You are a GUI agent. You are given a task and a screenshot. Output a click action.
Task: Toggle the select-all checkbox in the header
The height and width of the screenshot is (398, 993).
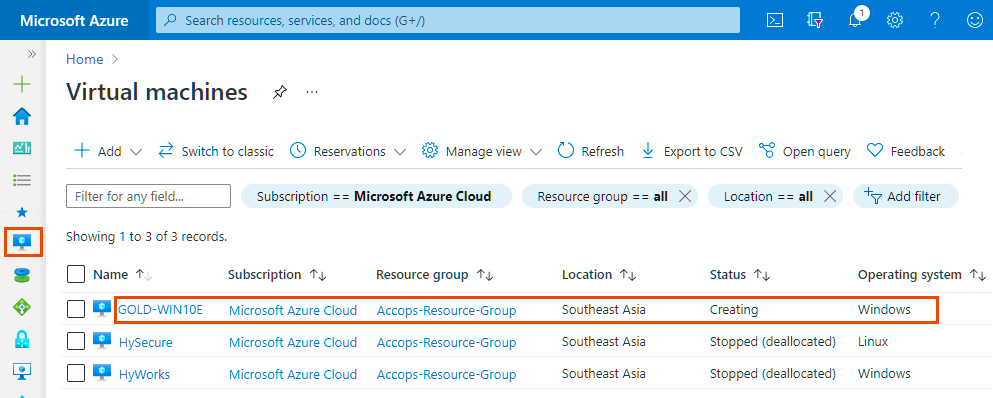76,274
